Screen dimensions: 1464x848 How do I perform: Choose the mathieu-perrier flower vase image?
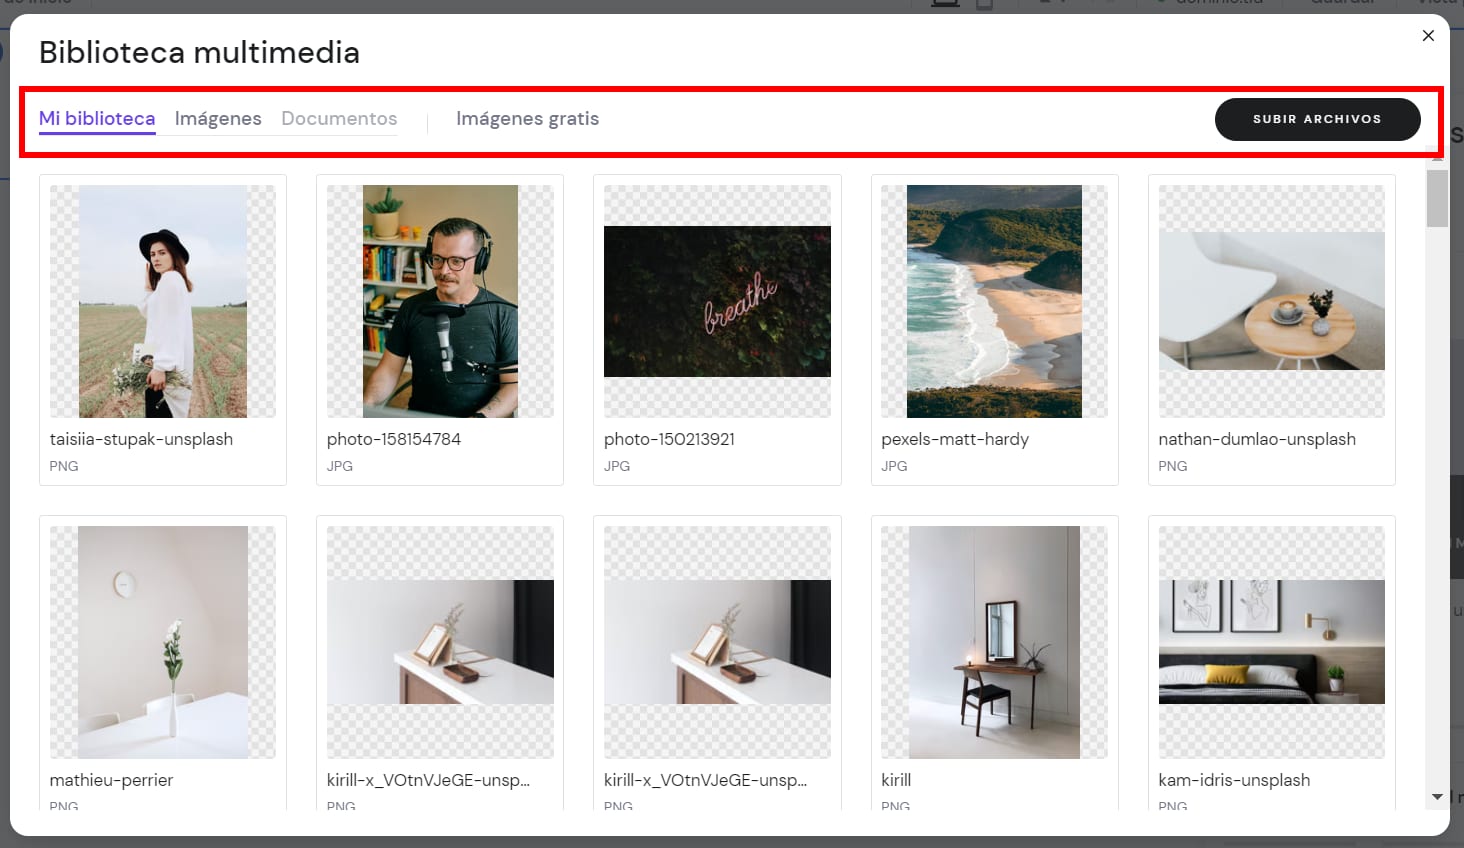(x=163, y=642)
